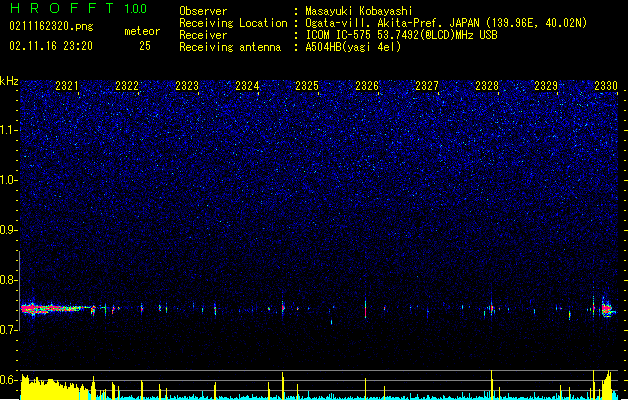Click the timestamp 02.11.16 23:20
The image size is (629, 400).
51,46
